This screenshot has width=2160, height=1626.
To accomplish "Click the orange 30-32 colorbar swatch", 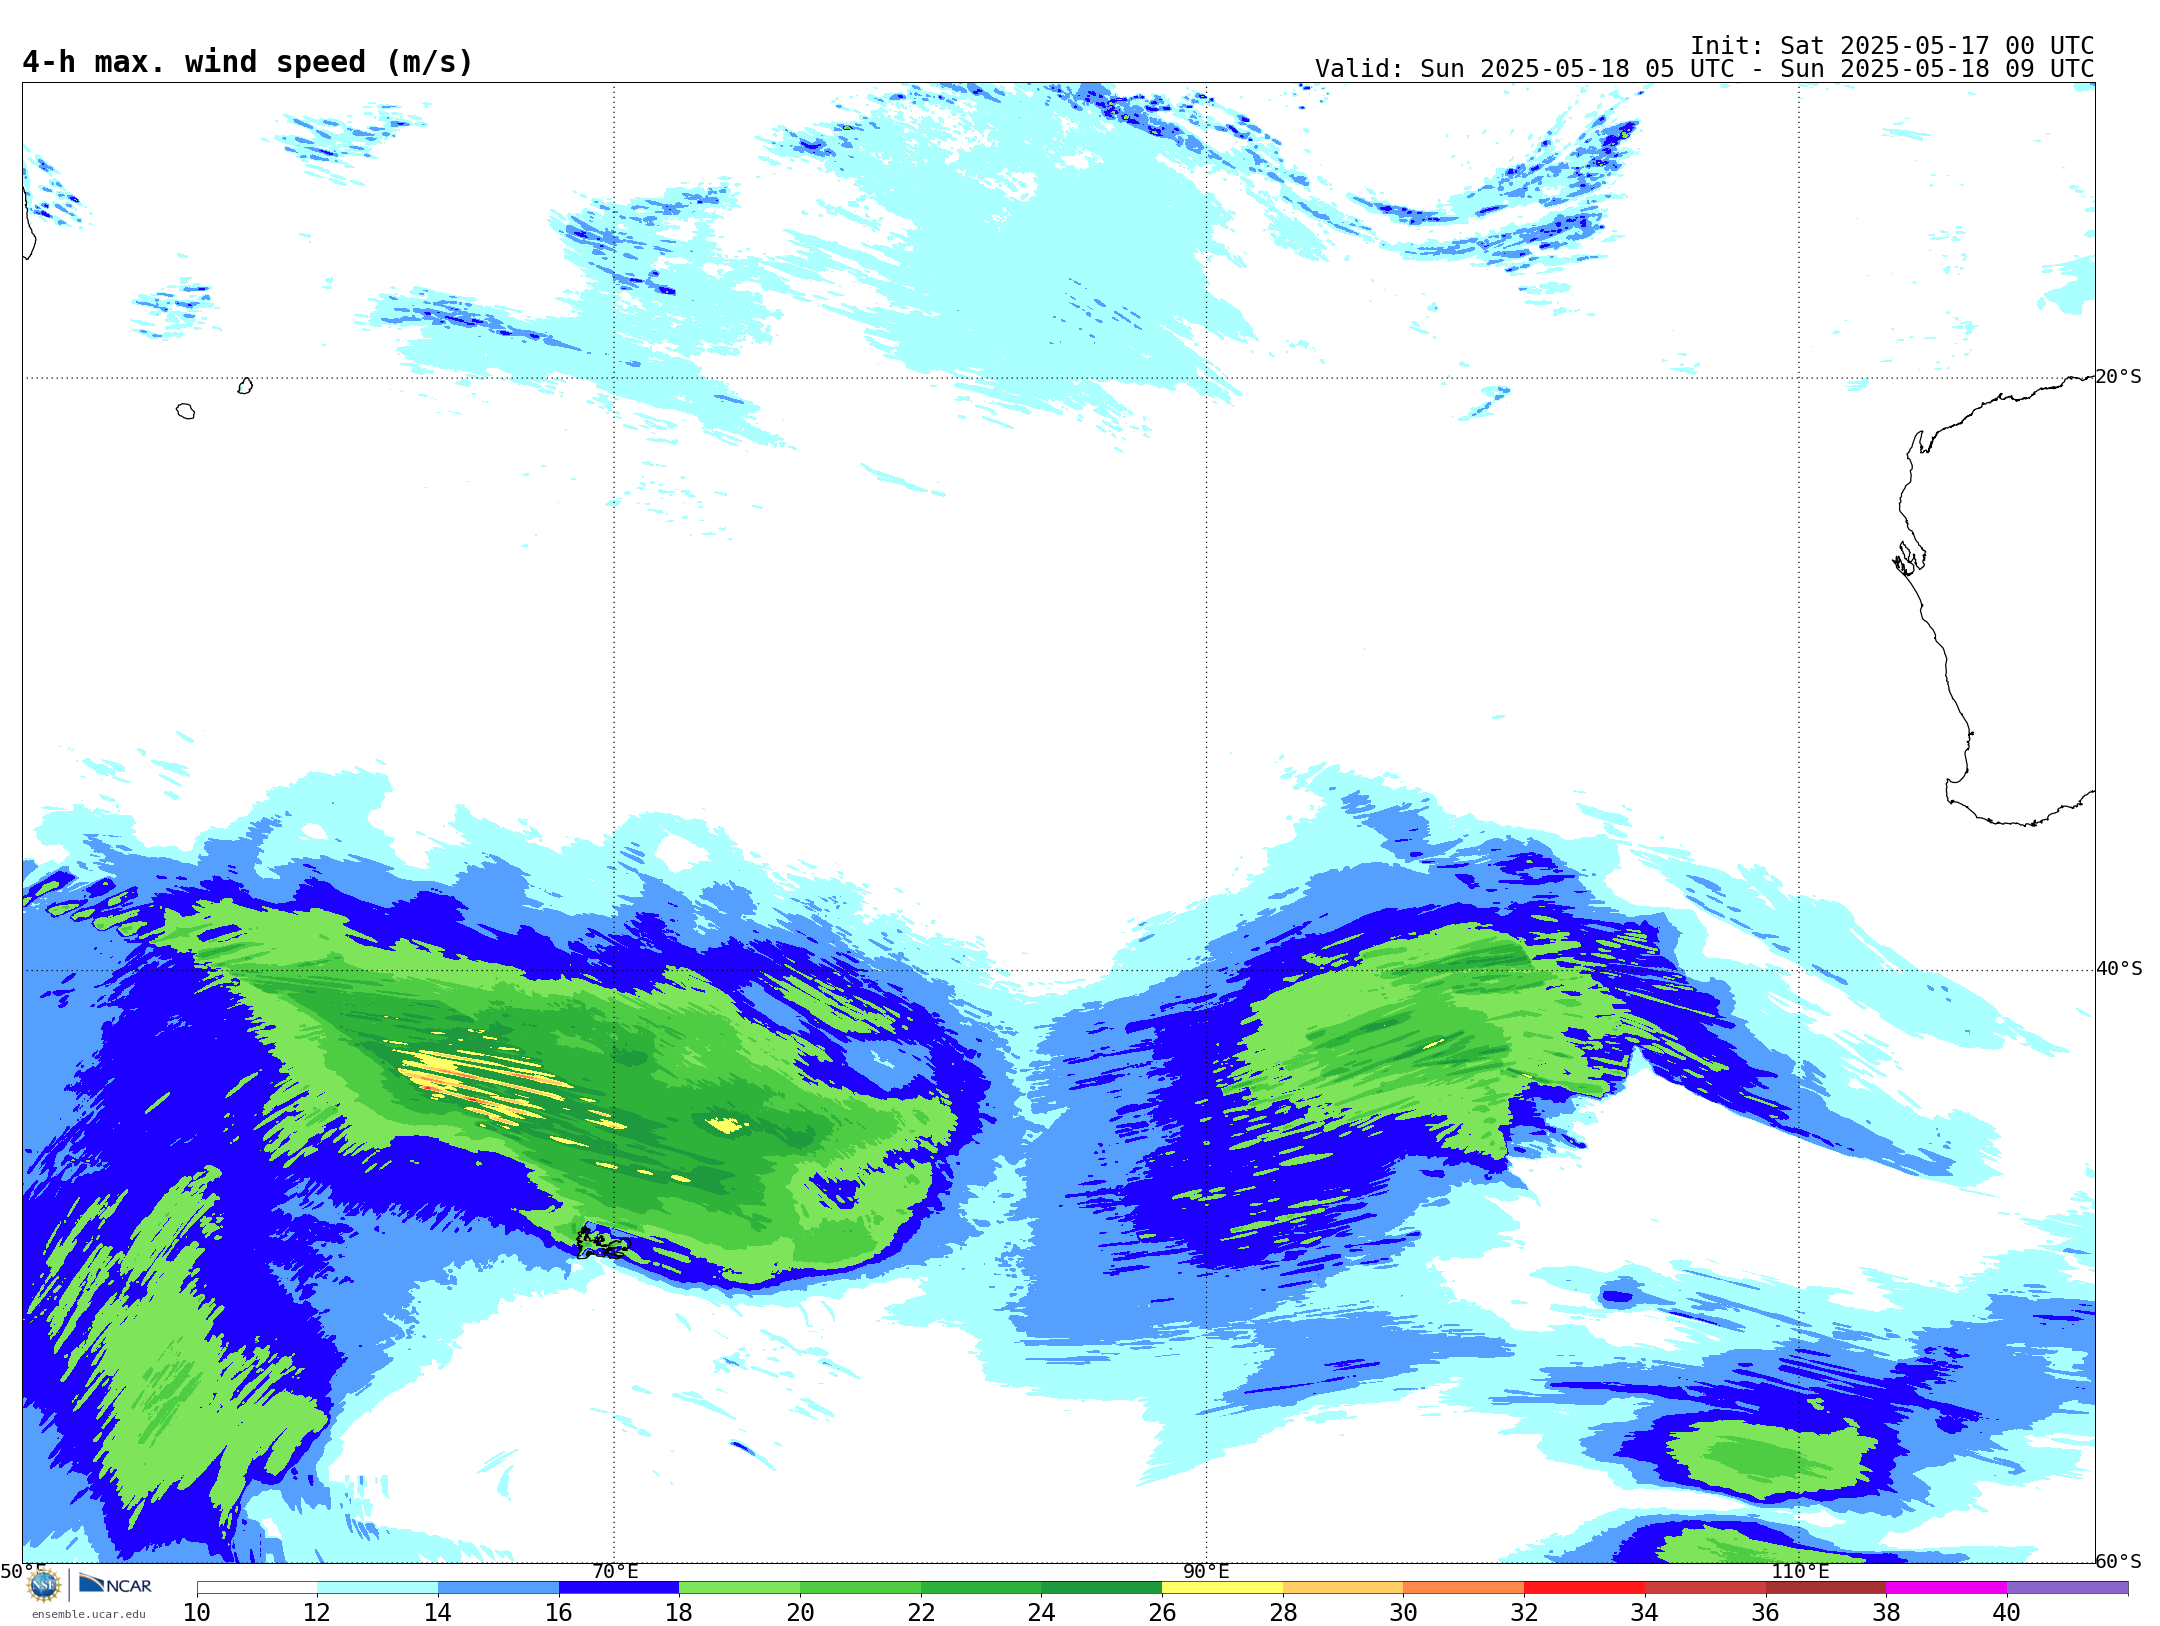I will 1463,1588.
